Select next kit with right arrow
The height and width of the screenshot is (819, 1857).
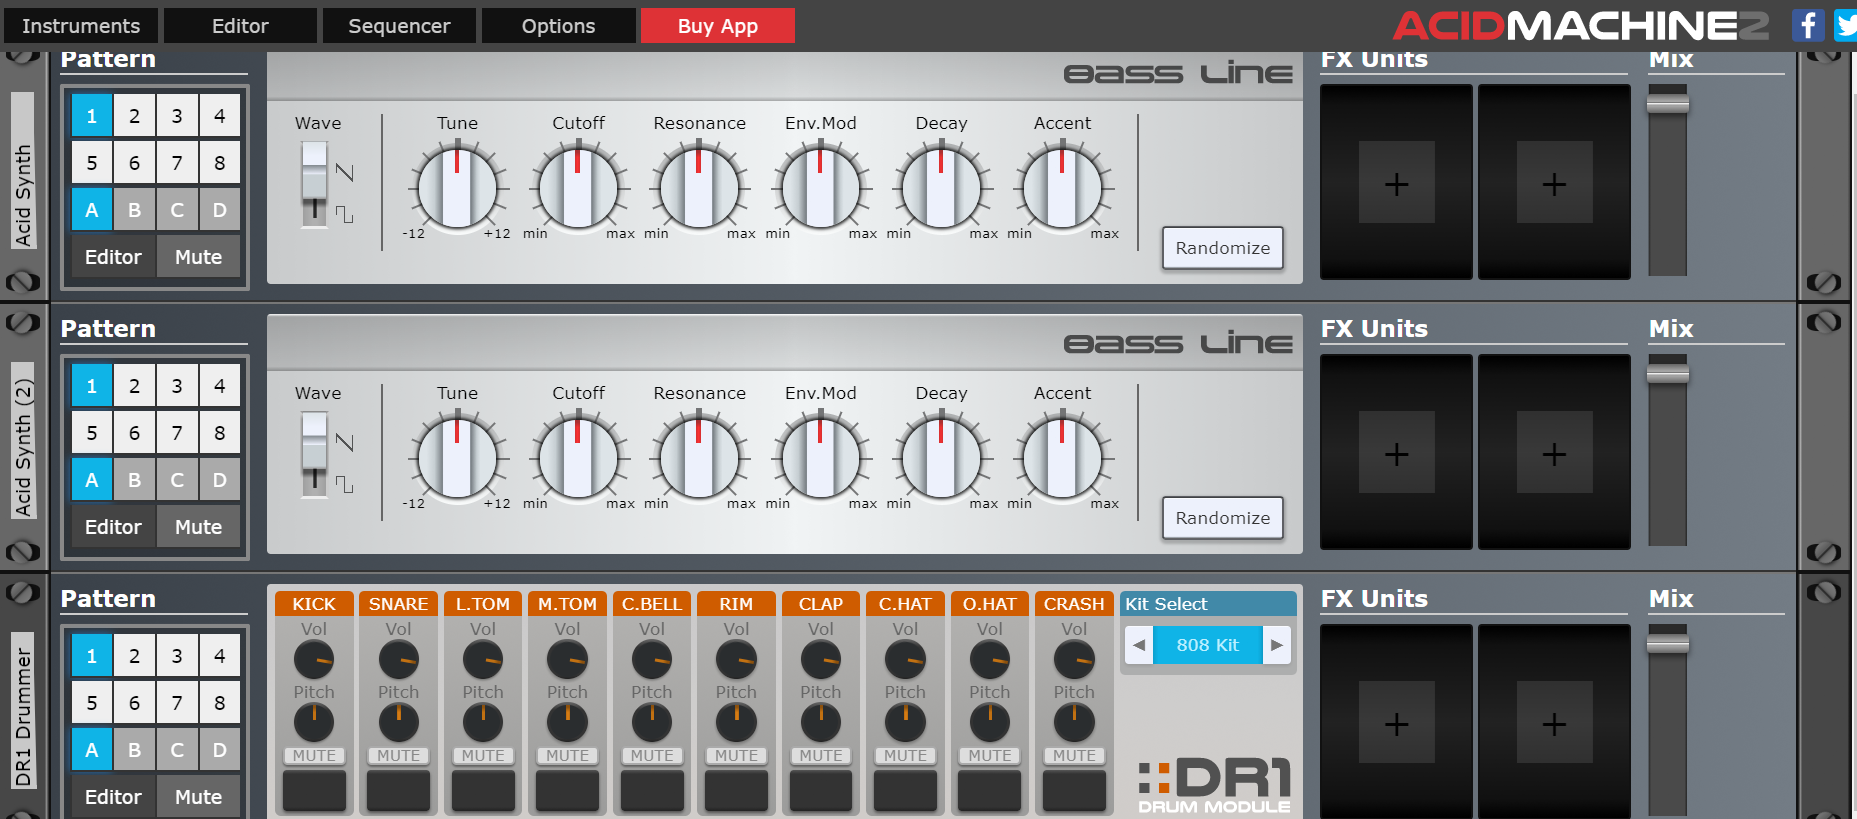[x=1277, y=645]
